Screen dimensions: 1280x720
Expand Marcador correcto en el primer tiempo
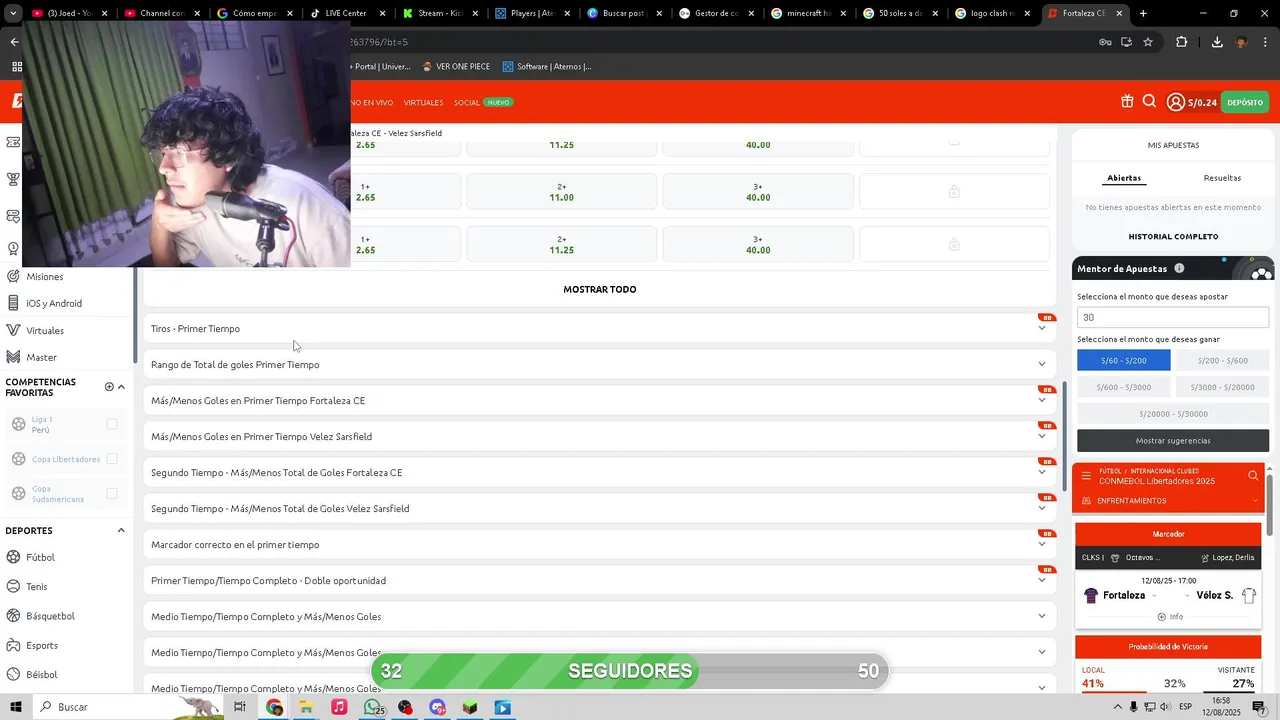click(1042, 544)
